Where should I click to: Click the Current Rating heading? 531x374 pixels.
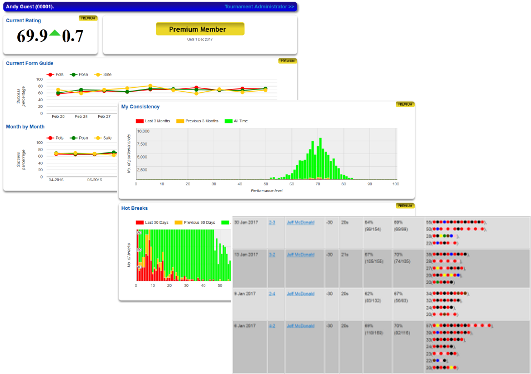point(23,20)
